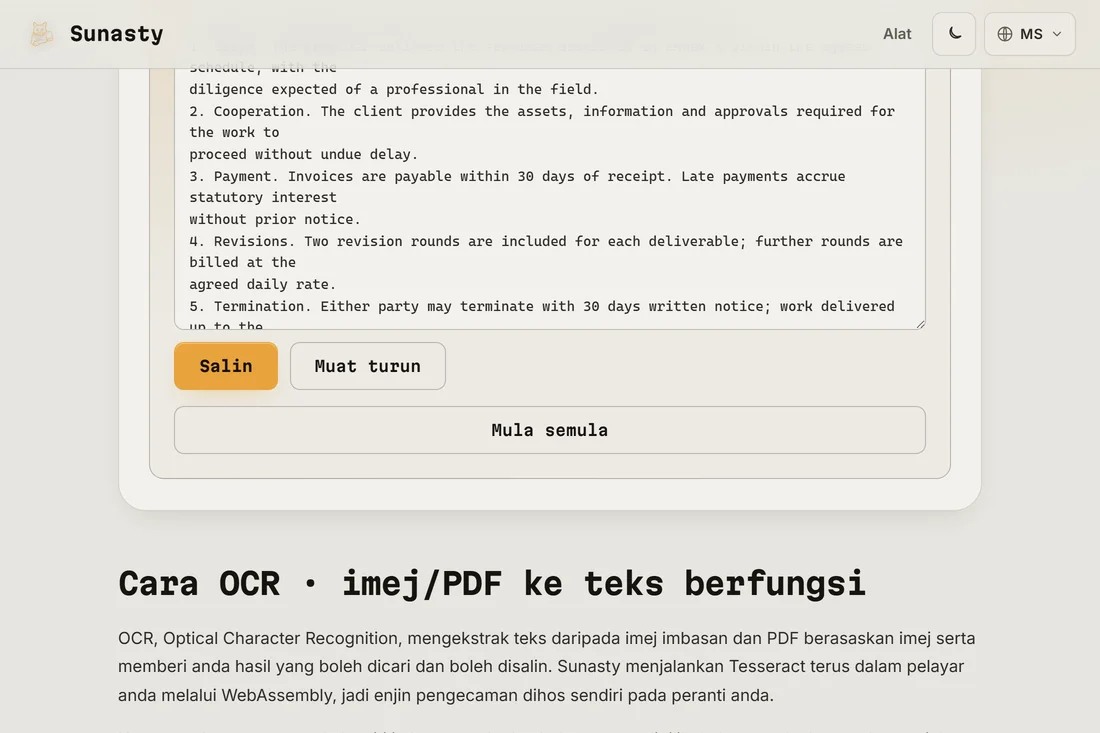Click the line '3. Payment. Invoices are payable'

pyautogui.click(x=517, y=176)
